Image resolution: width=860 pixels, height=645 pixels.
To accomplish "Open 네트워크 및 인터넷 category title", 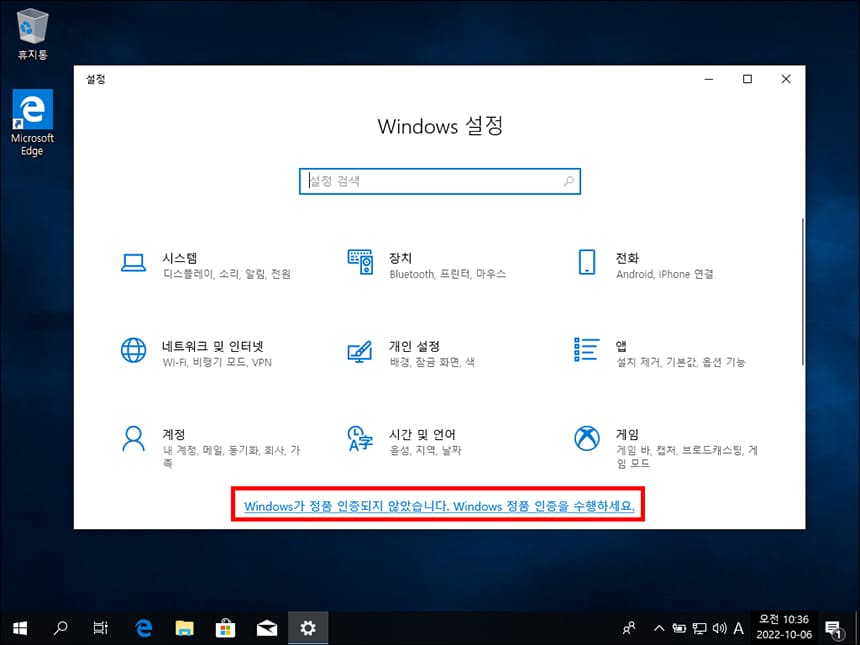I will [213, 346].
